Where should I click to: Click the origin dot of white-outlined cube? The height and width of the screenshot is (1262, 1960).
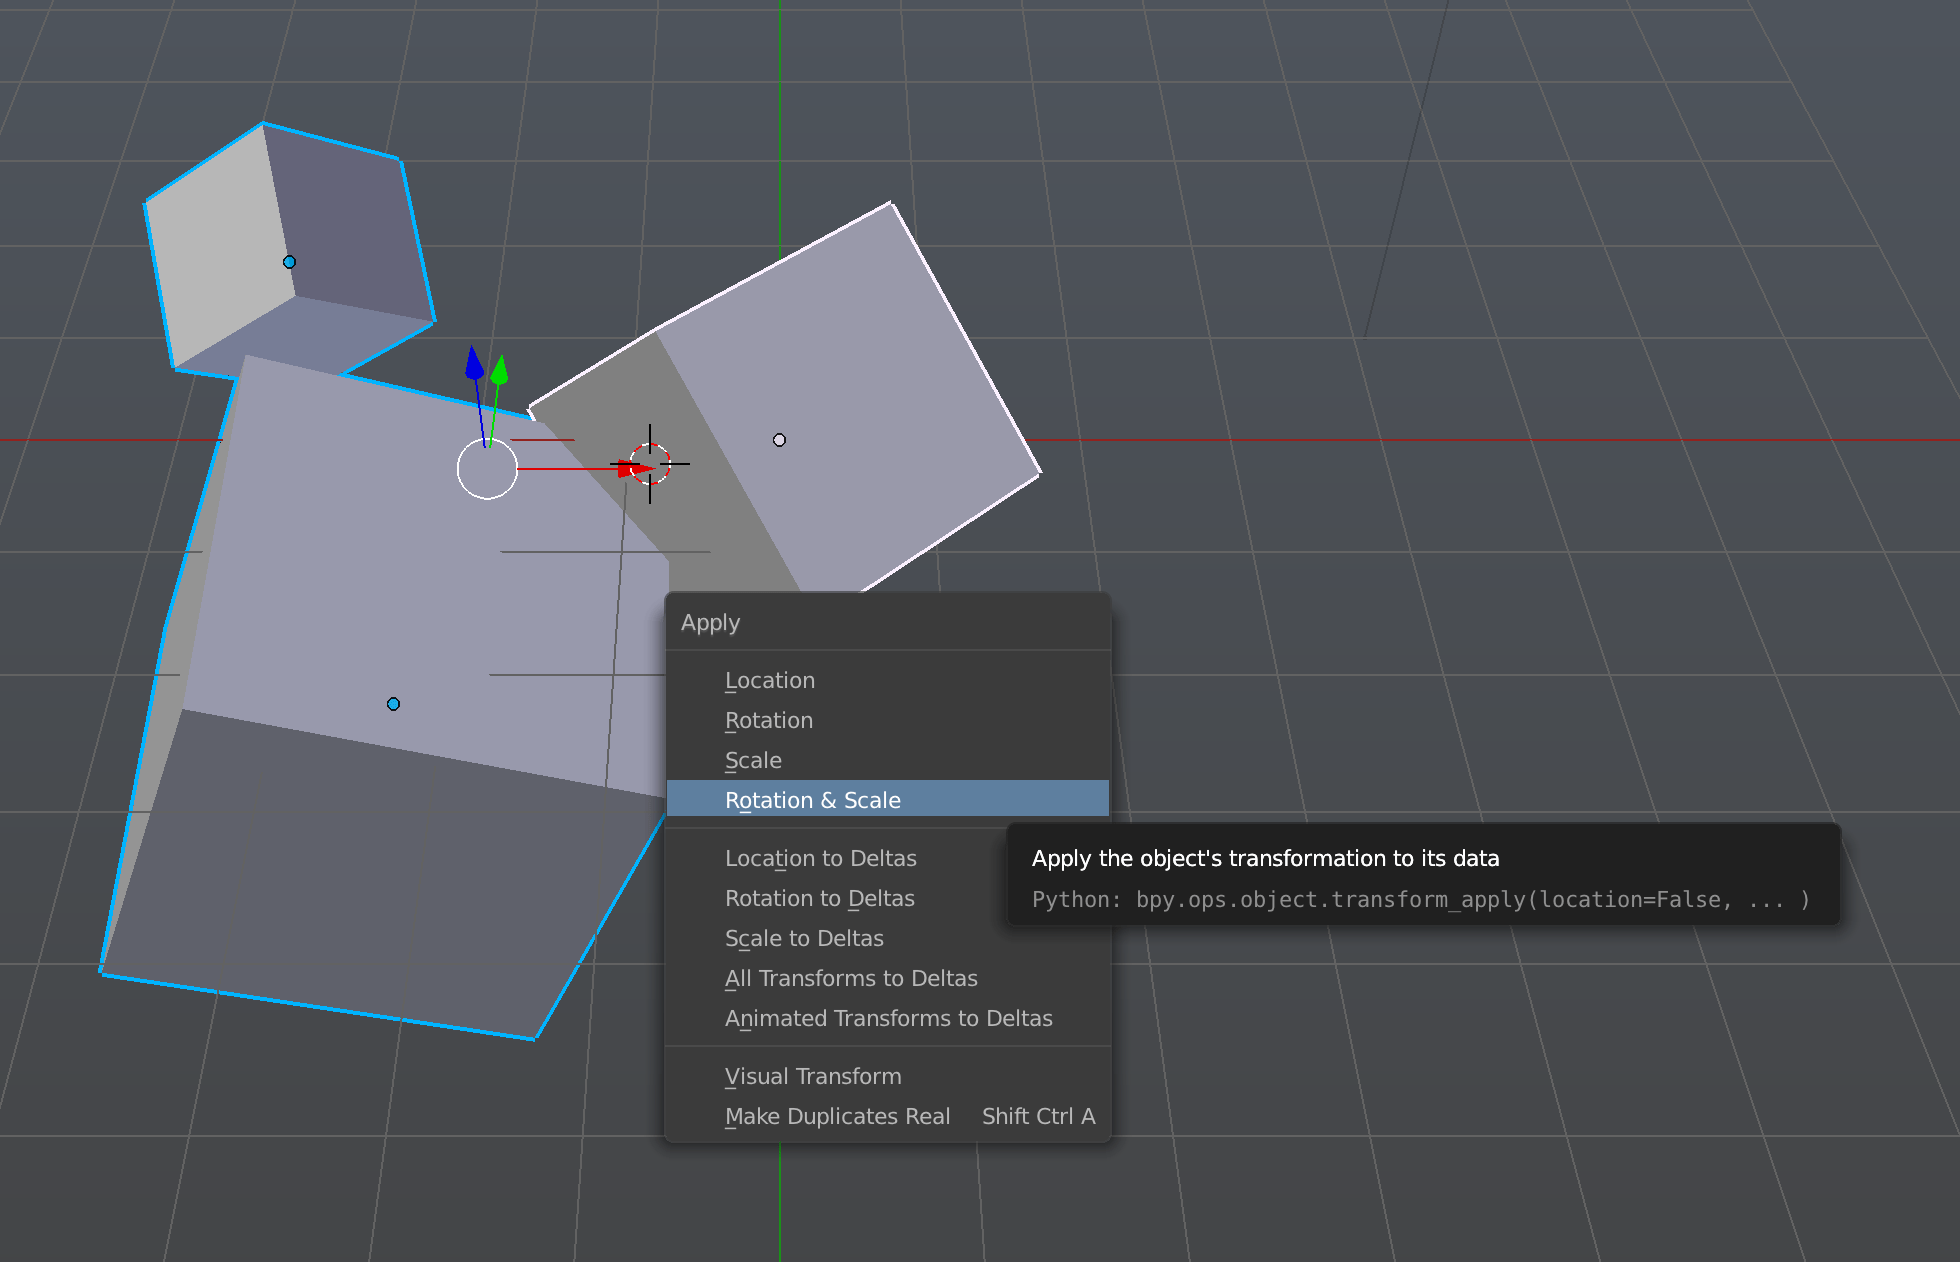coord(779,440)
